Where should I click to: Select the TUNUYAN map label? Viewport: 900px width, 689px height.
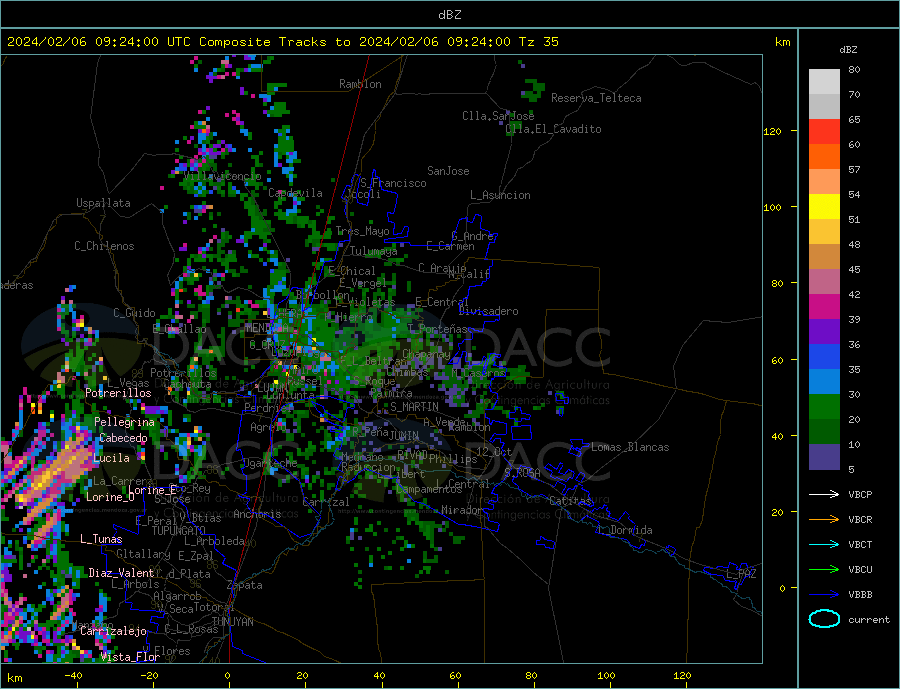(232, 622)
